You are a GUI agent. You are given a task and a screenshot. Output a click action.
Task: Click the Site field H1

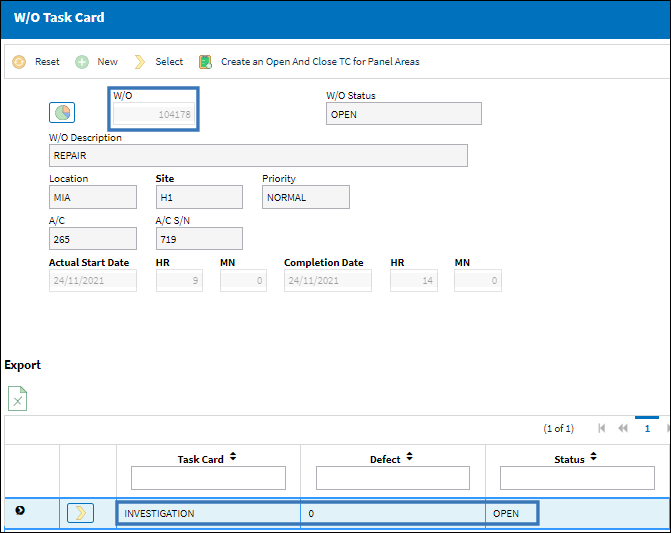(x=199, y=197)
